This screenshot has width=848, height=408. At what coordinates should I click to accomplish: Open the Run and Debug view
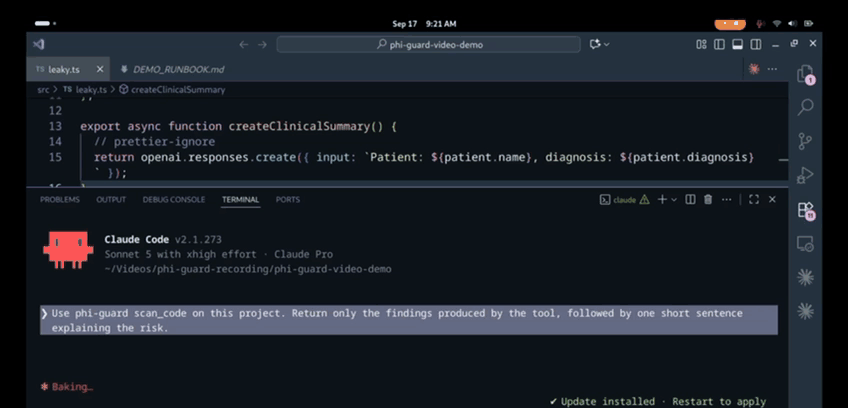tap(805, 175)
